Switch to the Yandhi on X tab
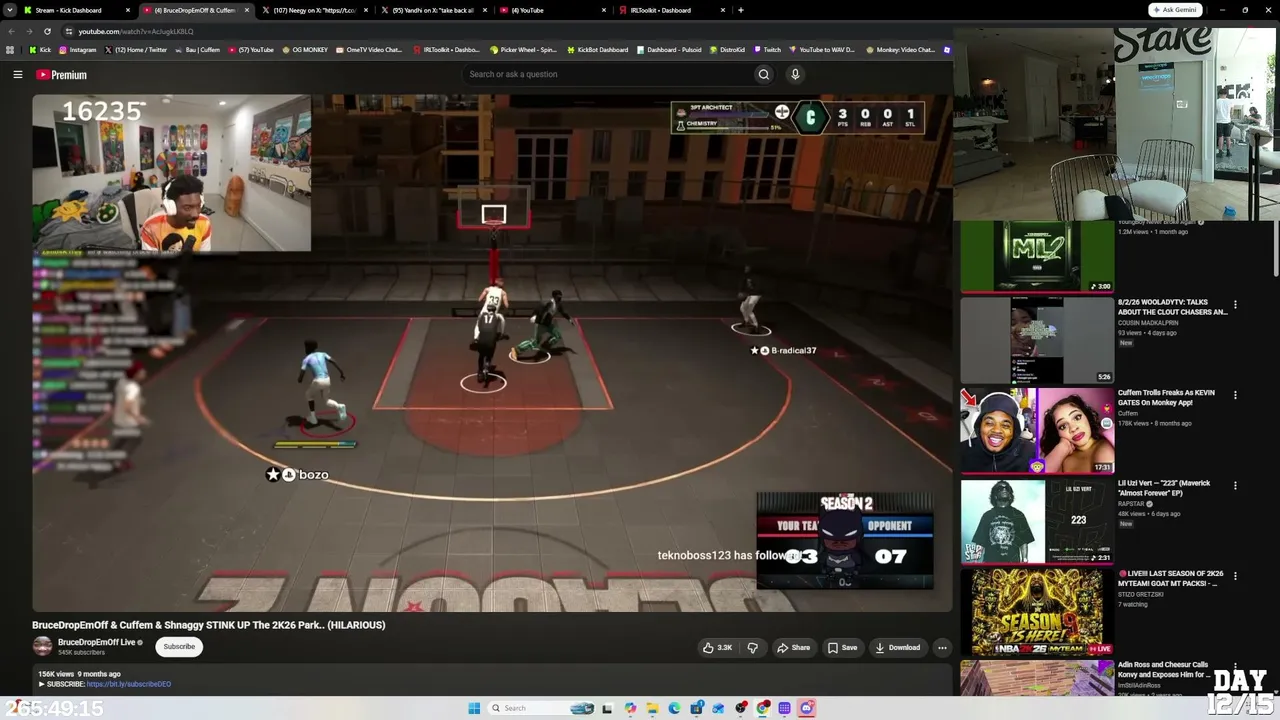 click(x=433, y=10)
